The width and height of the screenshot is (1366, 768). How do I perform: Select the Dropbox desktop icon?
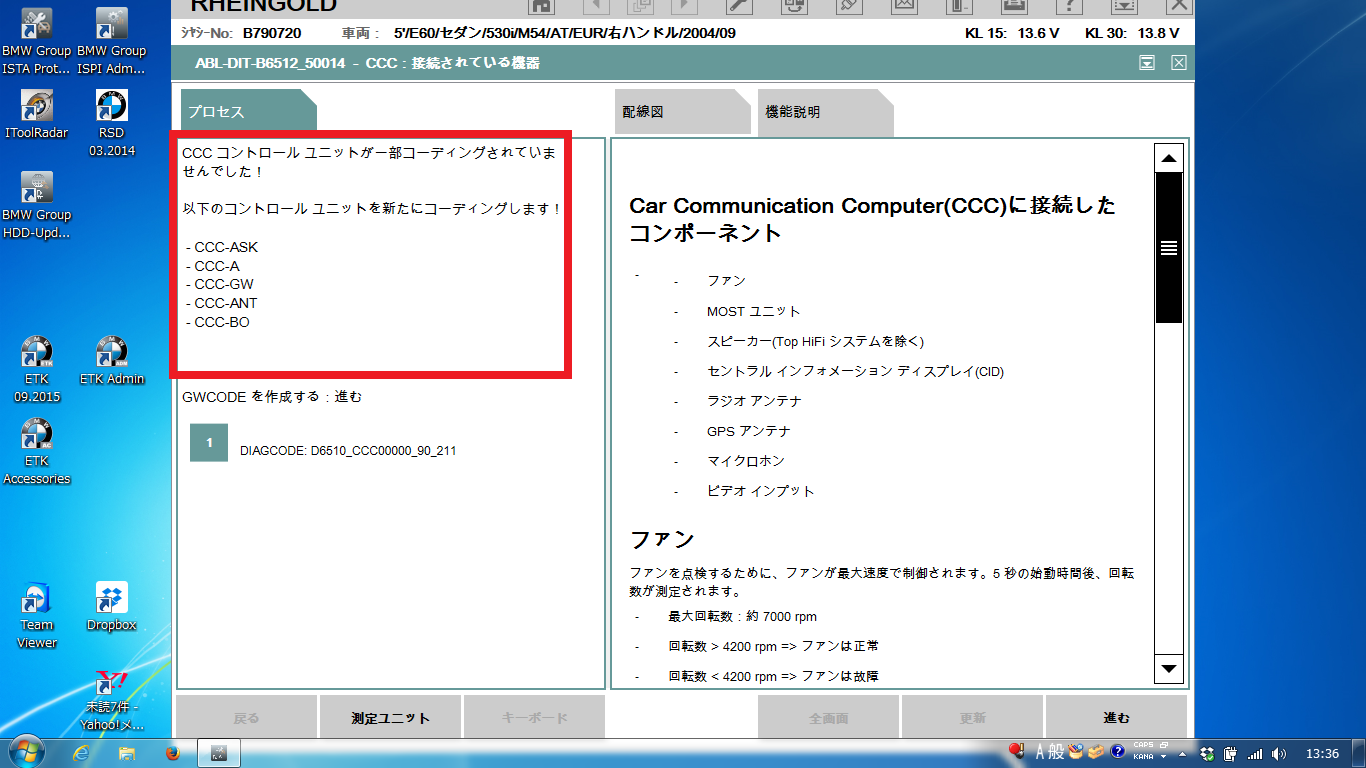click(x=111, y=607)
